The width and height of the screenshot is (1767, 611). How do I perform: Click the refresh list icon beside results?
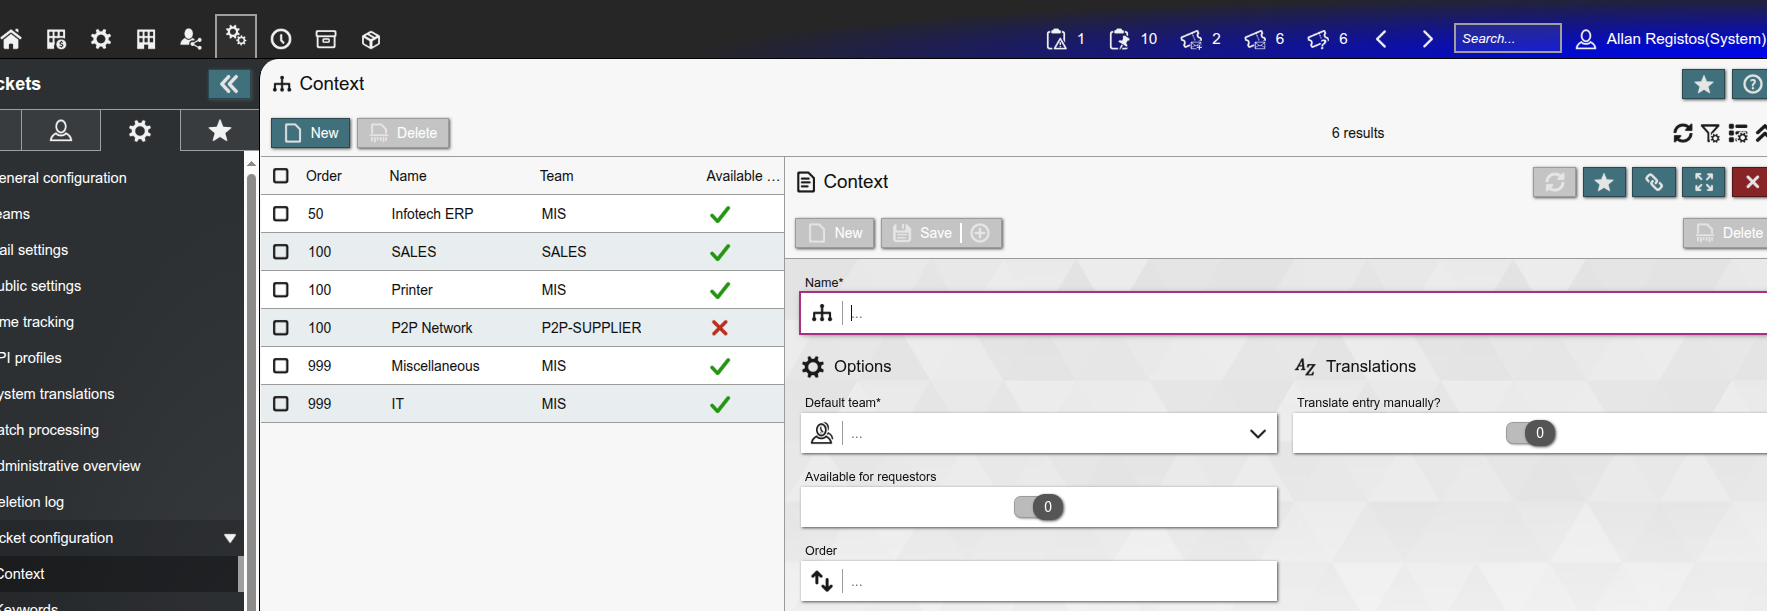pos(1682,133)
